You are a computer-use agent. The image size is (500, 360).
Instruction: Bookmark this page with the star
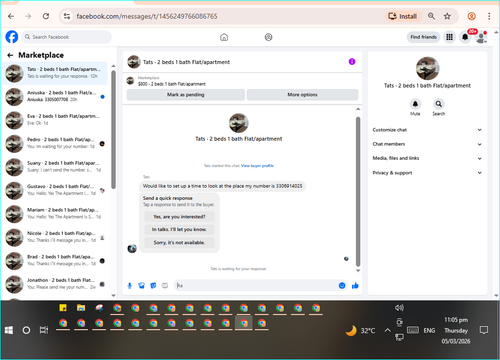[x=447, y=16]
